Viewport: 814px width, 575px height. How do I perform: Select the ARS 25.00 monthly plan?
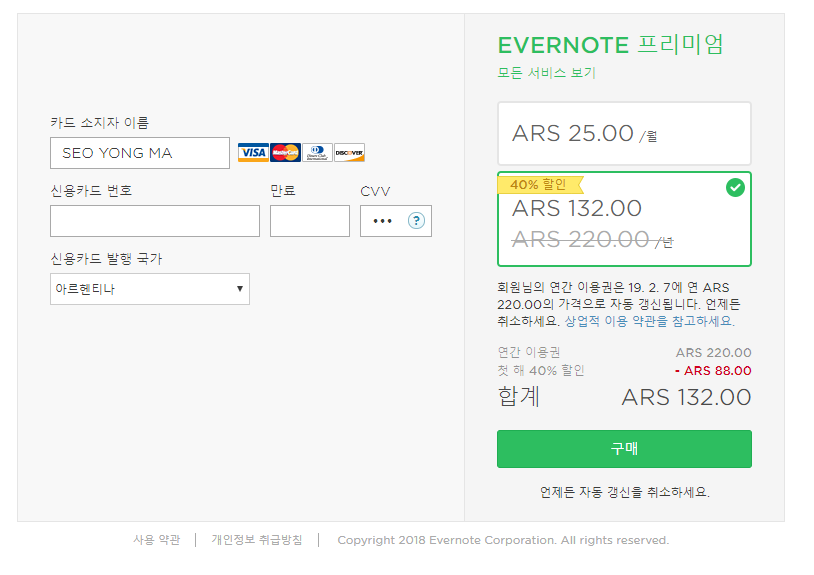click(624, 133)
